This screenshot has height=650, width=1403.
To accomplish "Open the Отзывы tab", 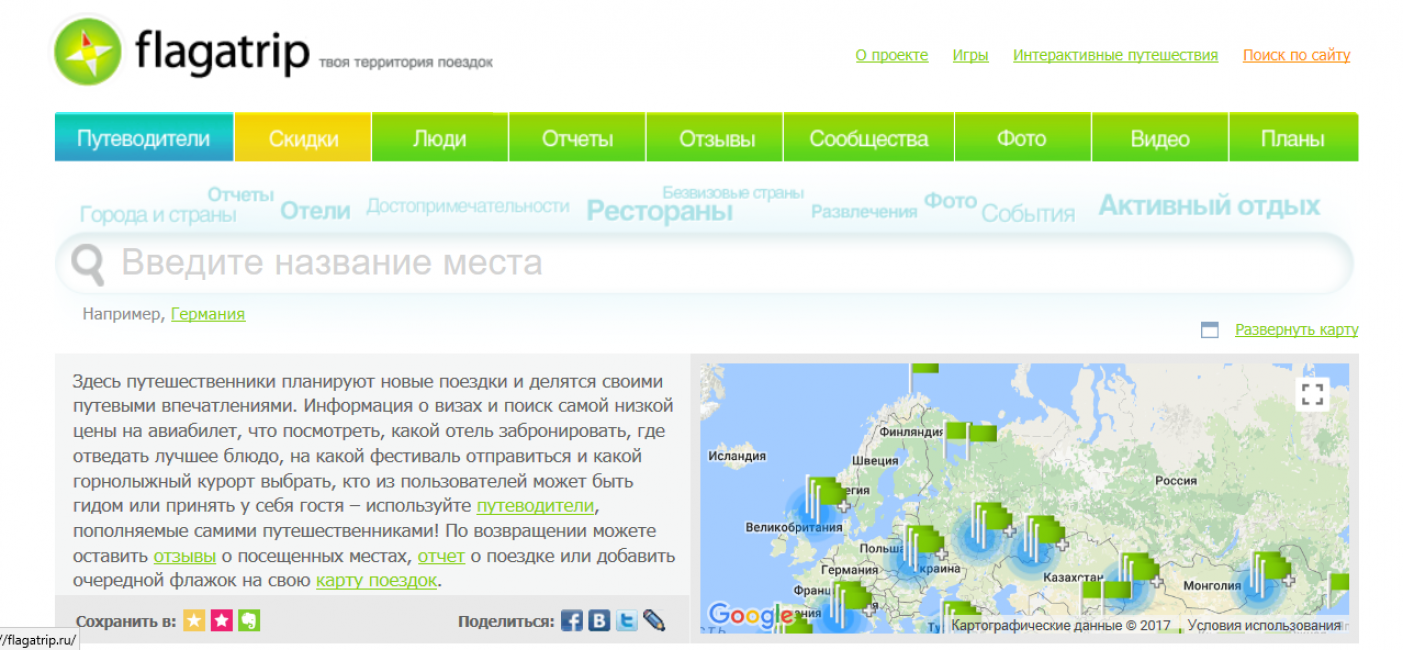I will (716, 139).
